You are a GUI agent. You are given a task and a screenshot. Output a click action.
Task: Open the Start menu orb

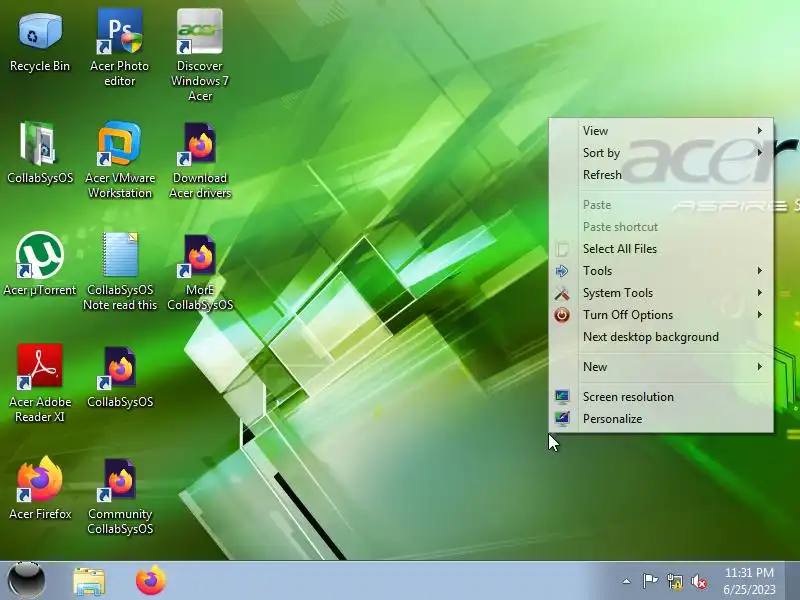[x=27, y=581]
